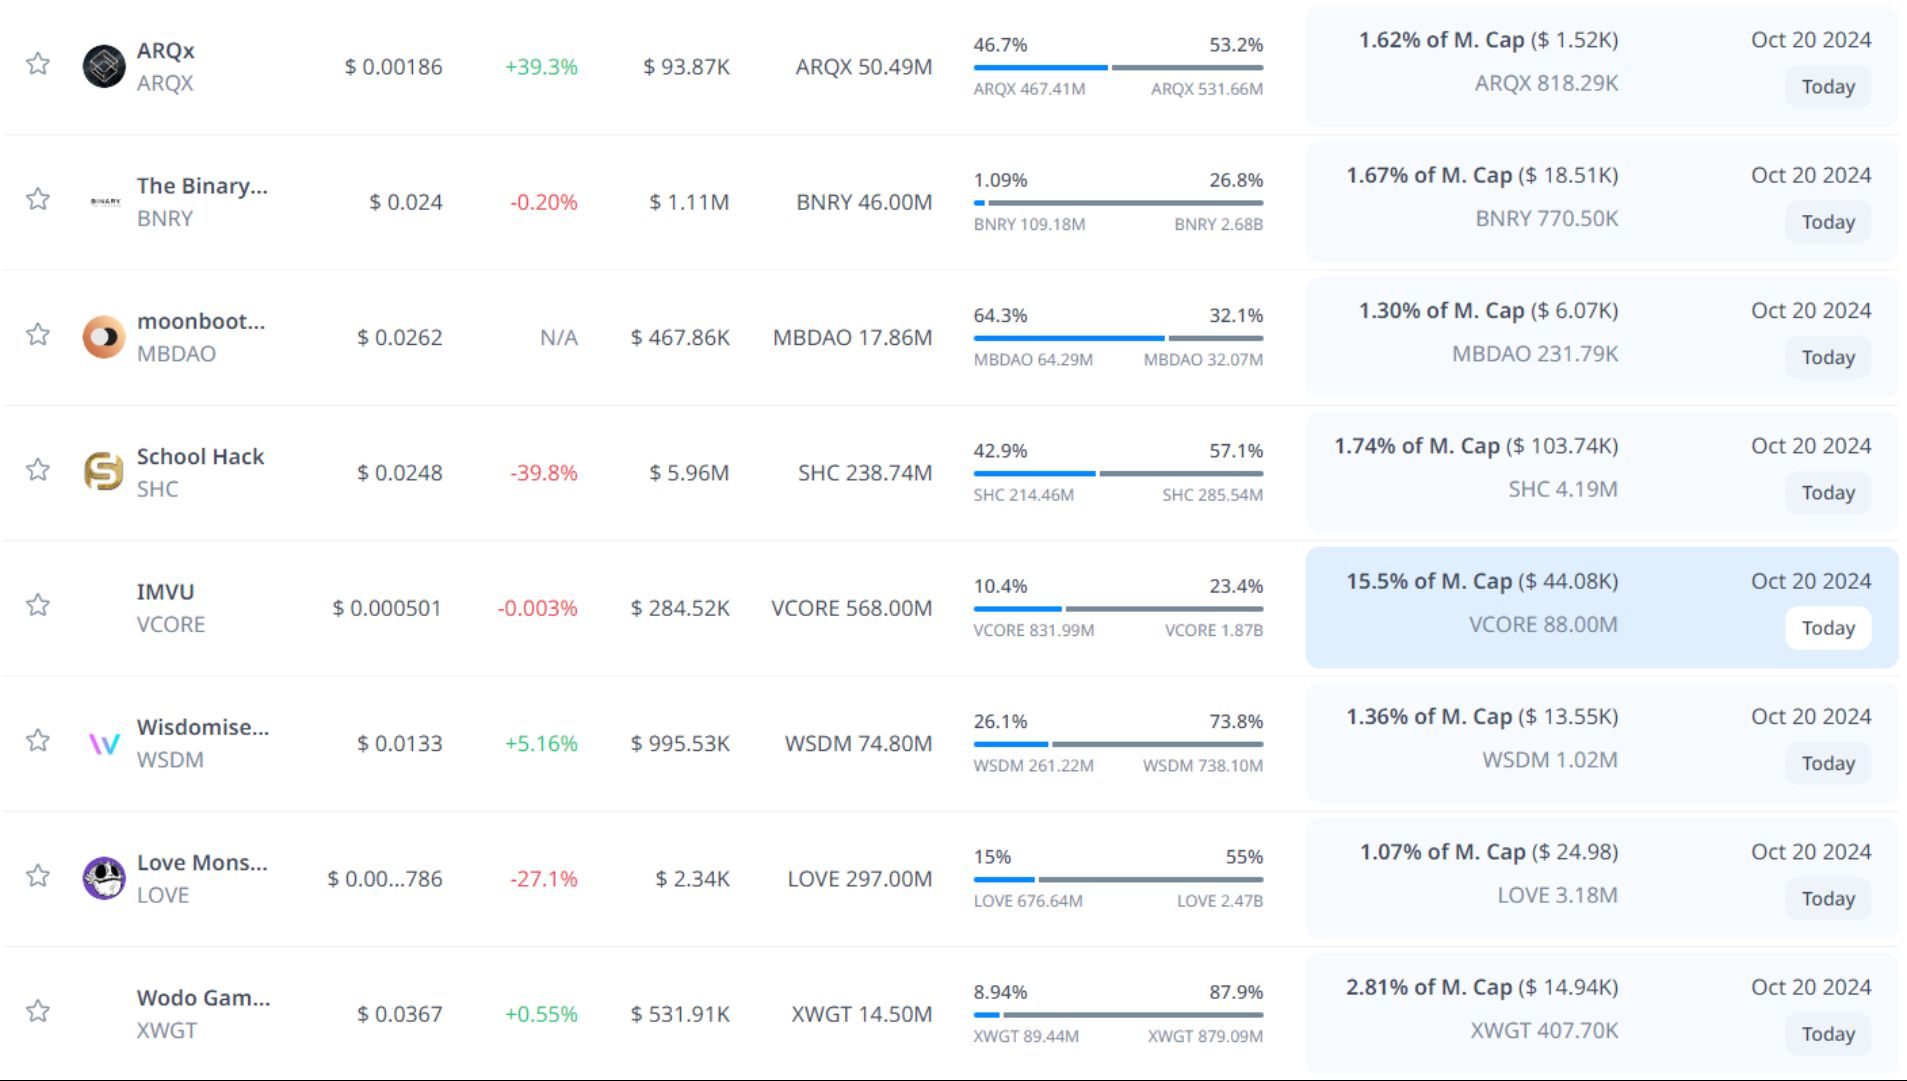
Task: Star ARQx to add to watchlist
Action: pos(38,64)
